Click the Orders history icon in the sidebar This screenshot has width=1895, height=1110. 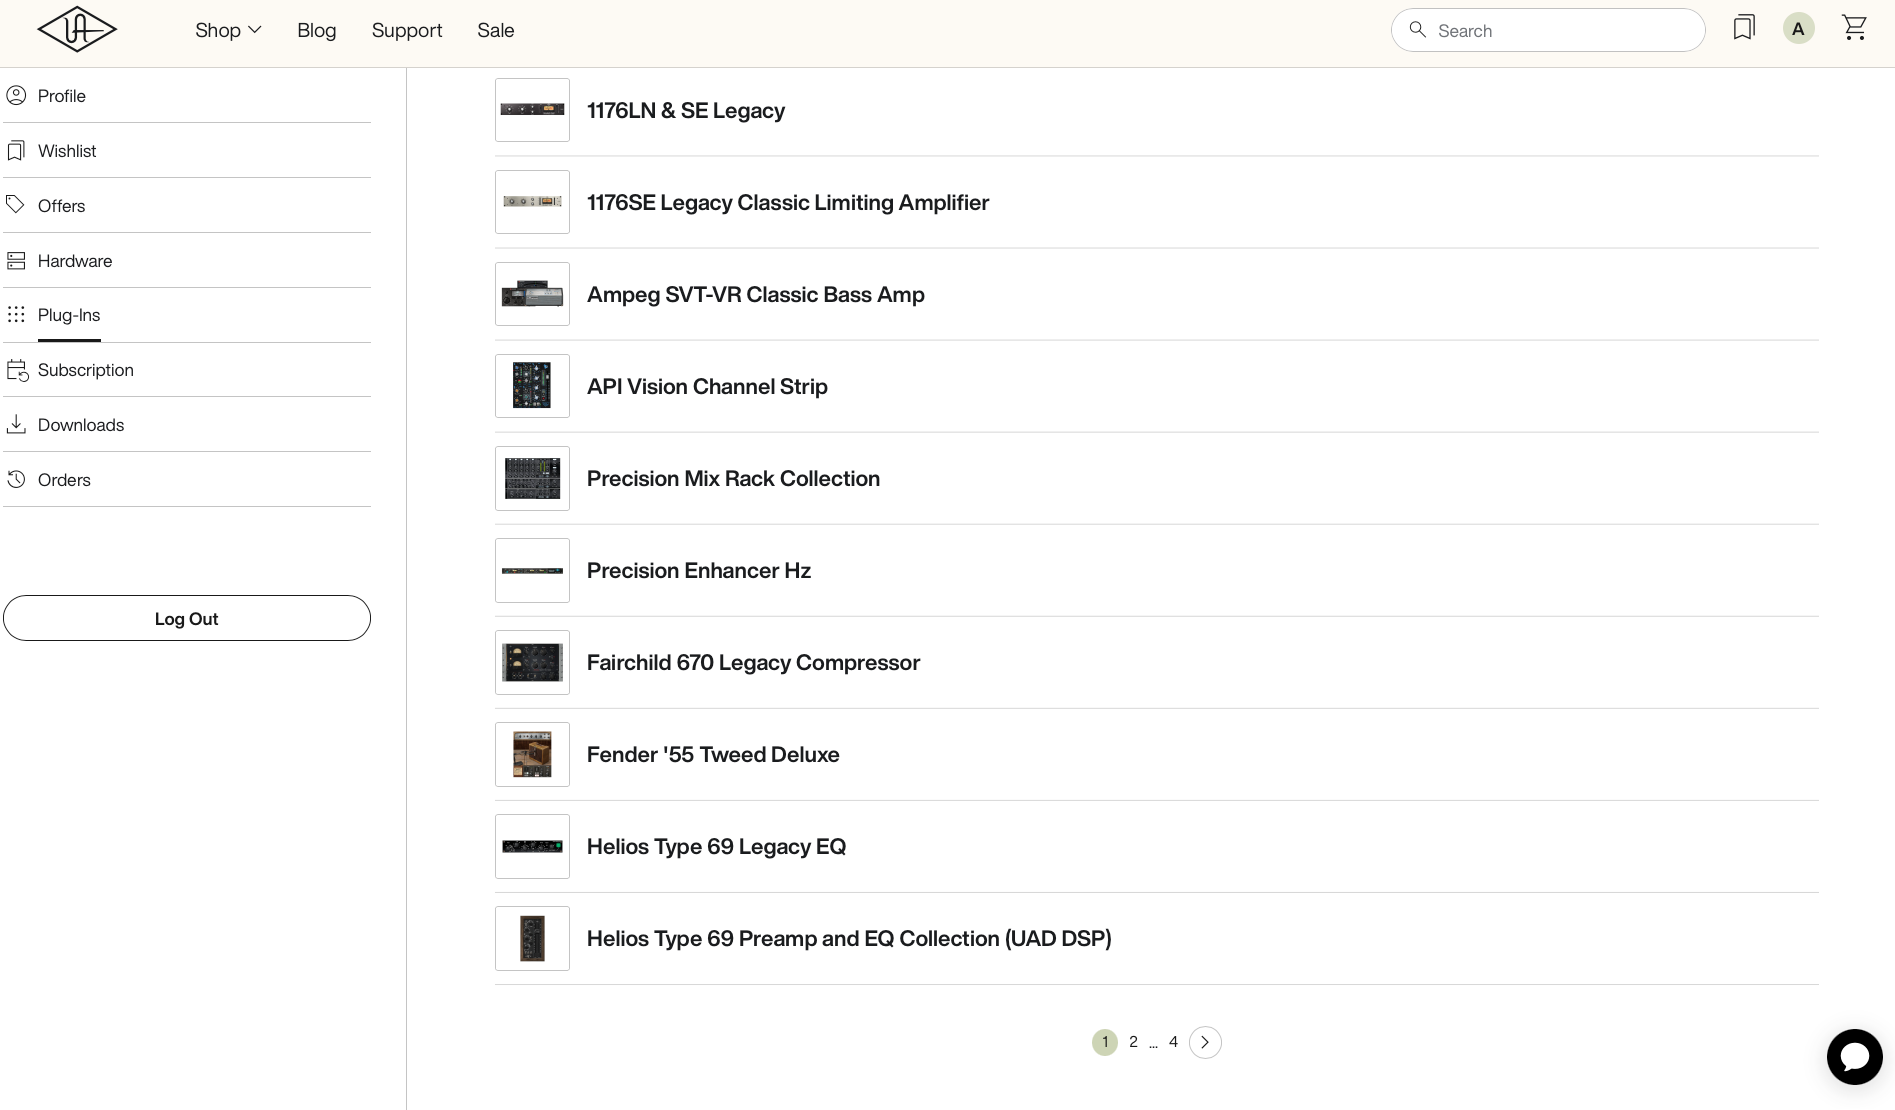point(16,480)
